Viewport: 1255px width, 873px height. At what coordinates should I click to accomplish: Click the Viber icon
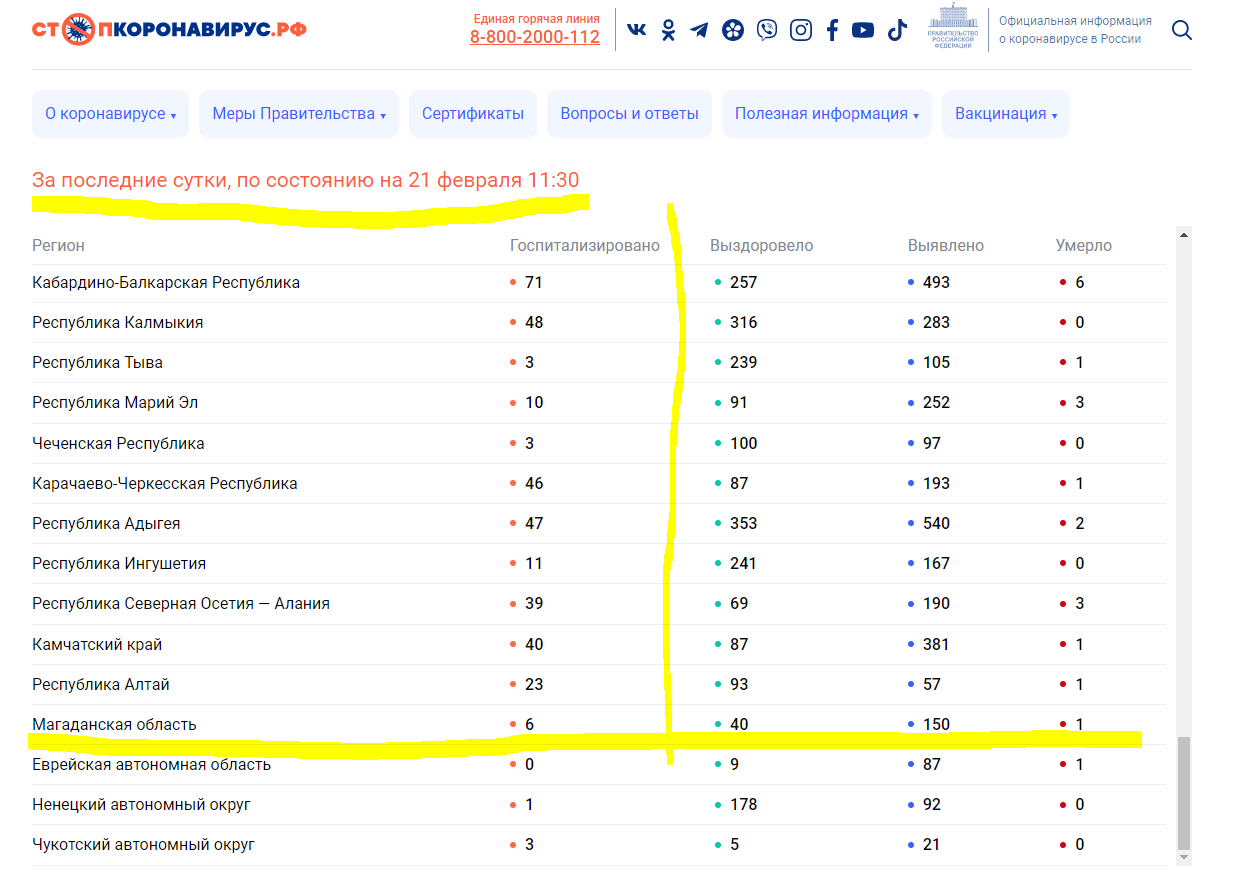(x=767, y=30)
